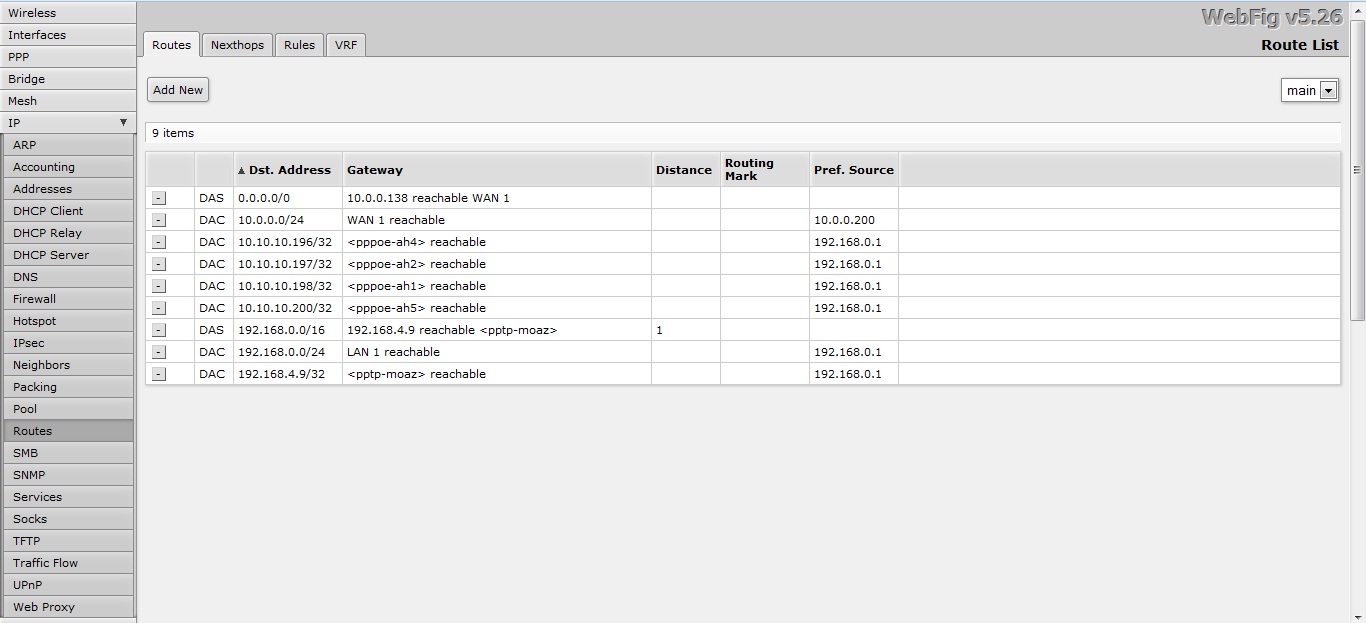This screenshot has height=623, width=1366.
Task: Open Accounting under IP menu
Action: [68, 167]
